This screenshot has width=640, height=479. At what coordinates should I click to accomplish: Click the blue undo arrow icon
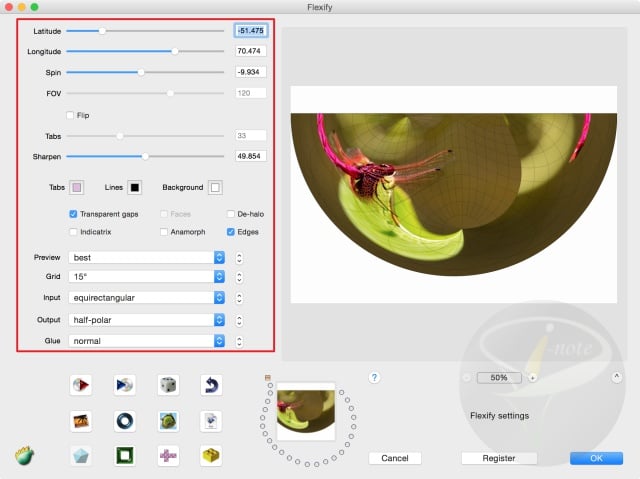[211, 384]
